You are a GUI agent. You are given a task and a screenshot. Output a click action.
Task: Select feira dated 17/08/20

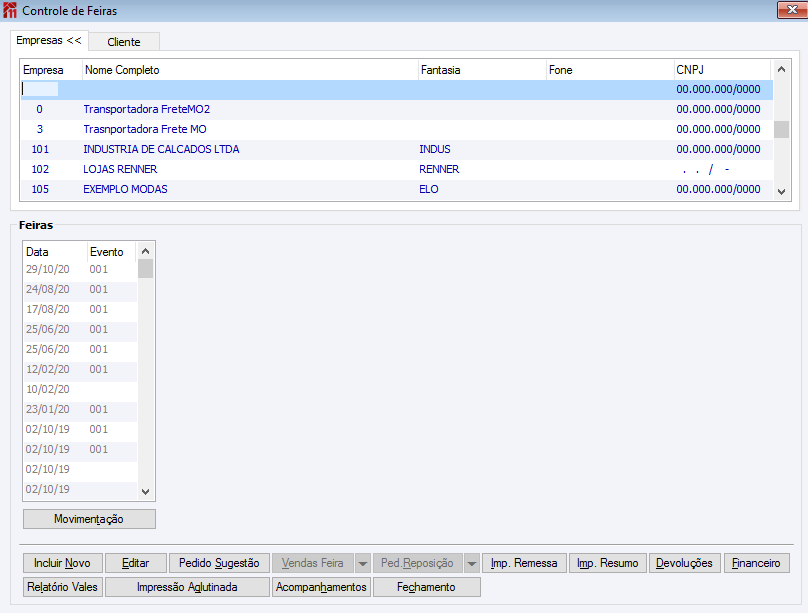[x=81, y=310]
